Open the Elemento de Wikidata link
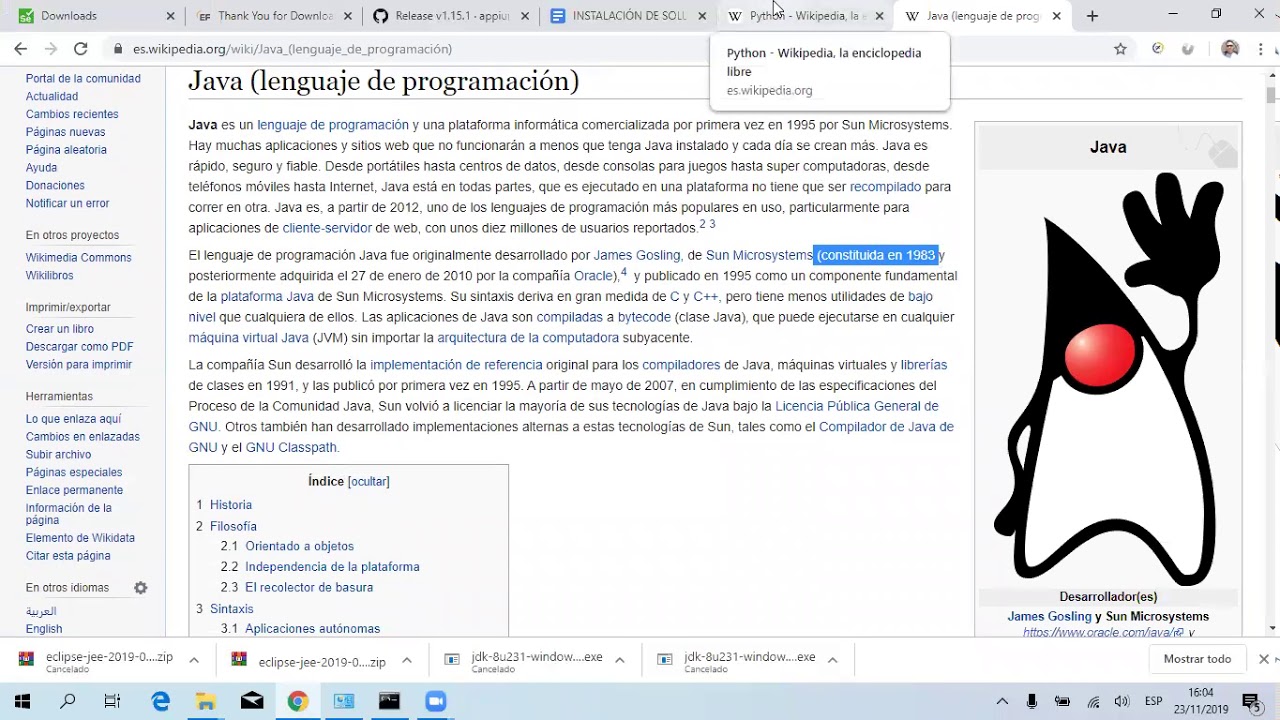 [x=80, y=537]
